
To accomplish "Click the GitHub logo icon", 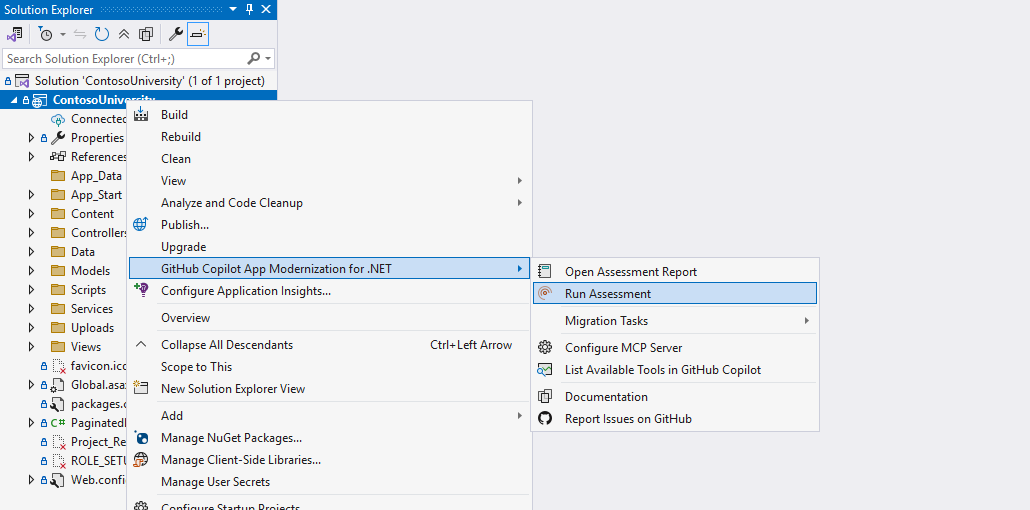I will [545, 418].
